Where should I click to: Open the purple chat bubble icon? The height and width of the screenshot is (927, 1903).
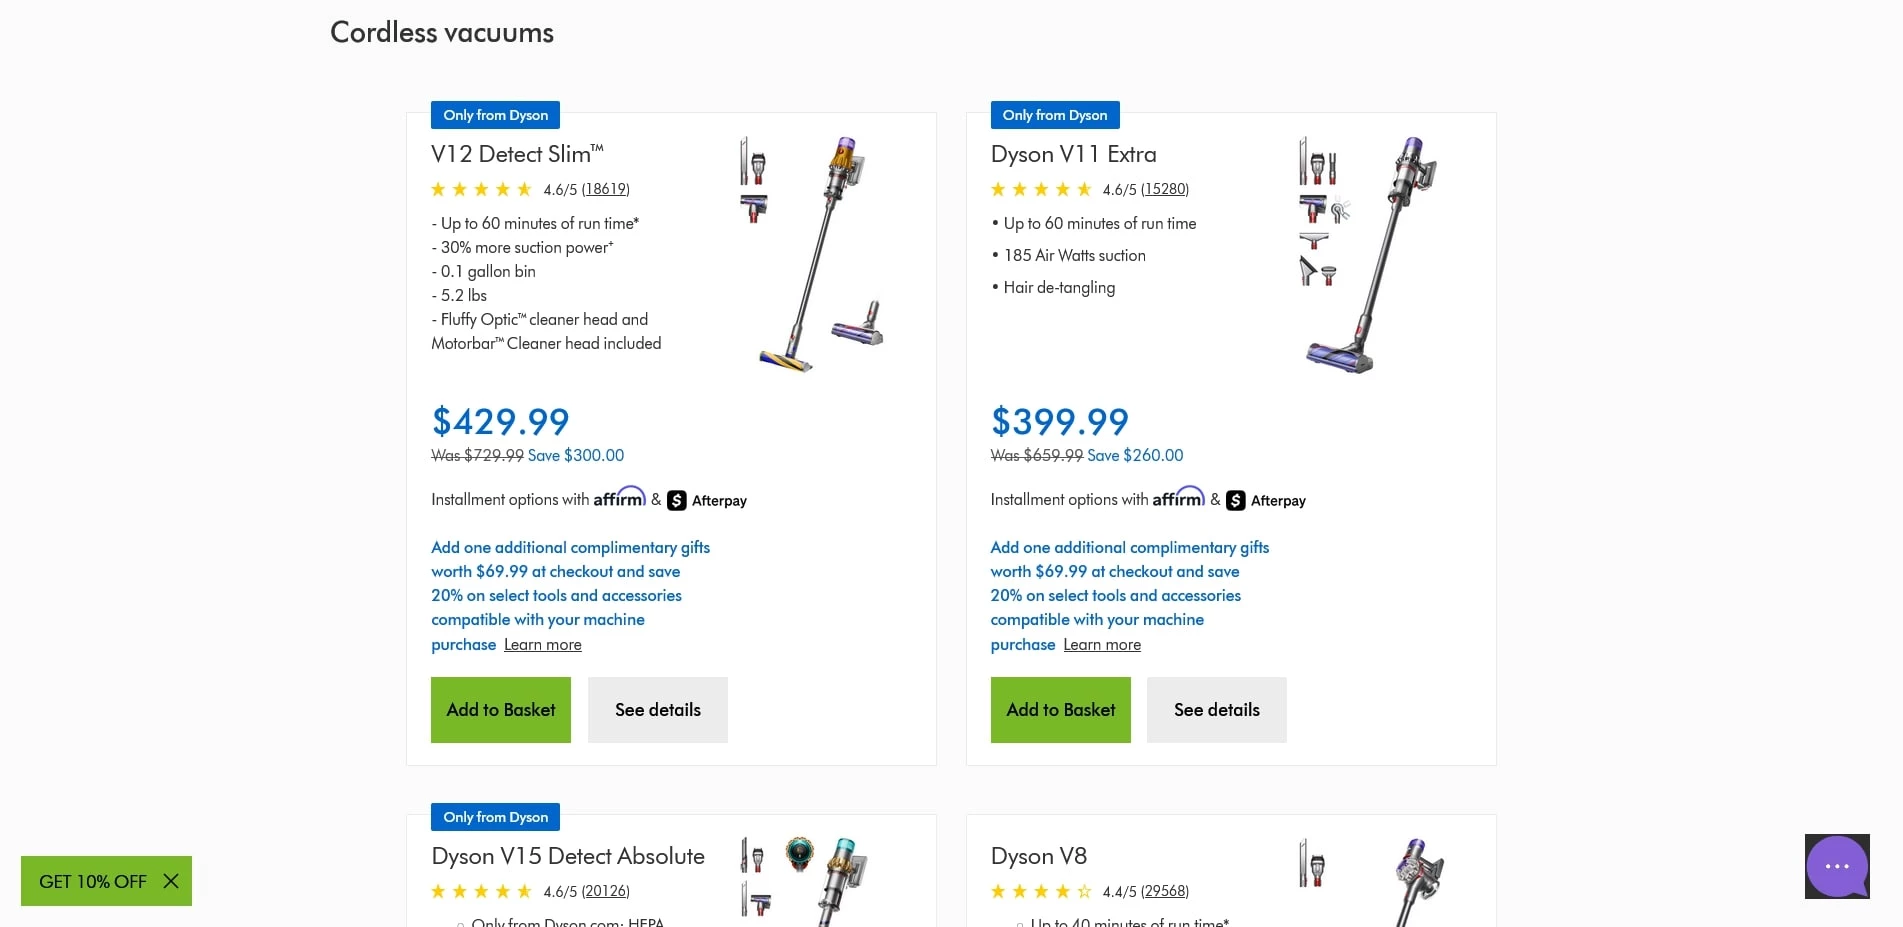[x=1836, y=866]
